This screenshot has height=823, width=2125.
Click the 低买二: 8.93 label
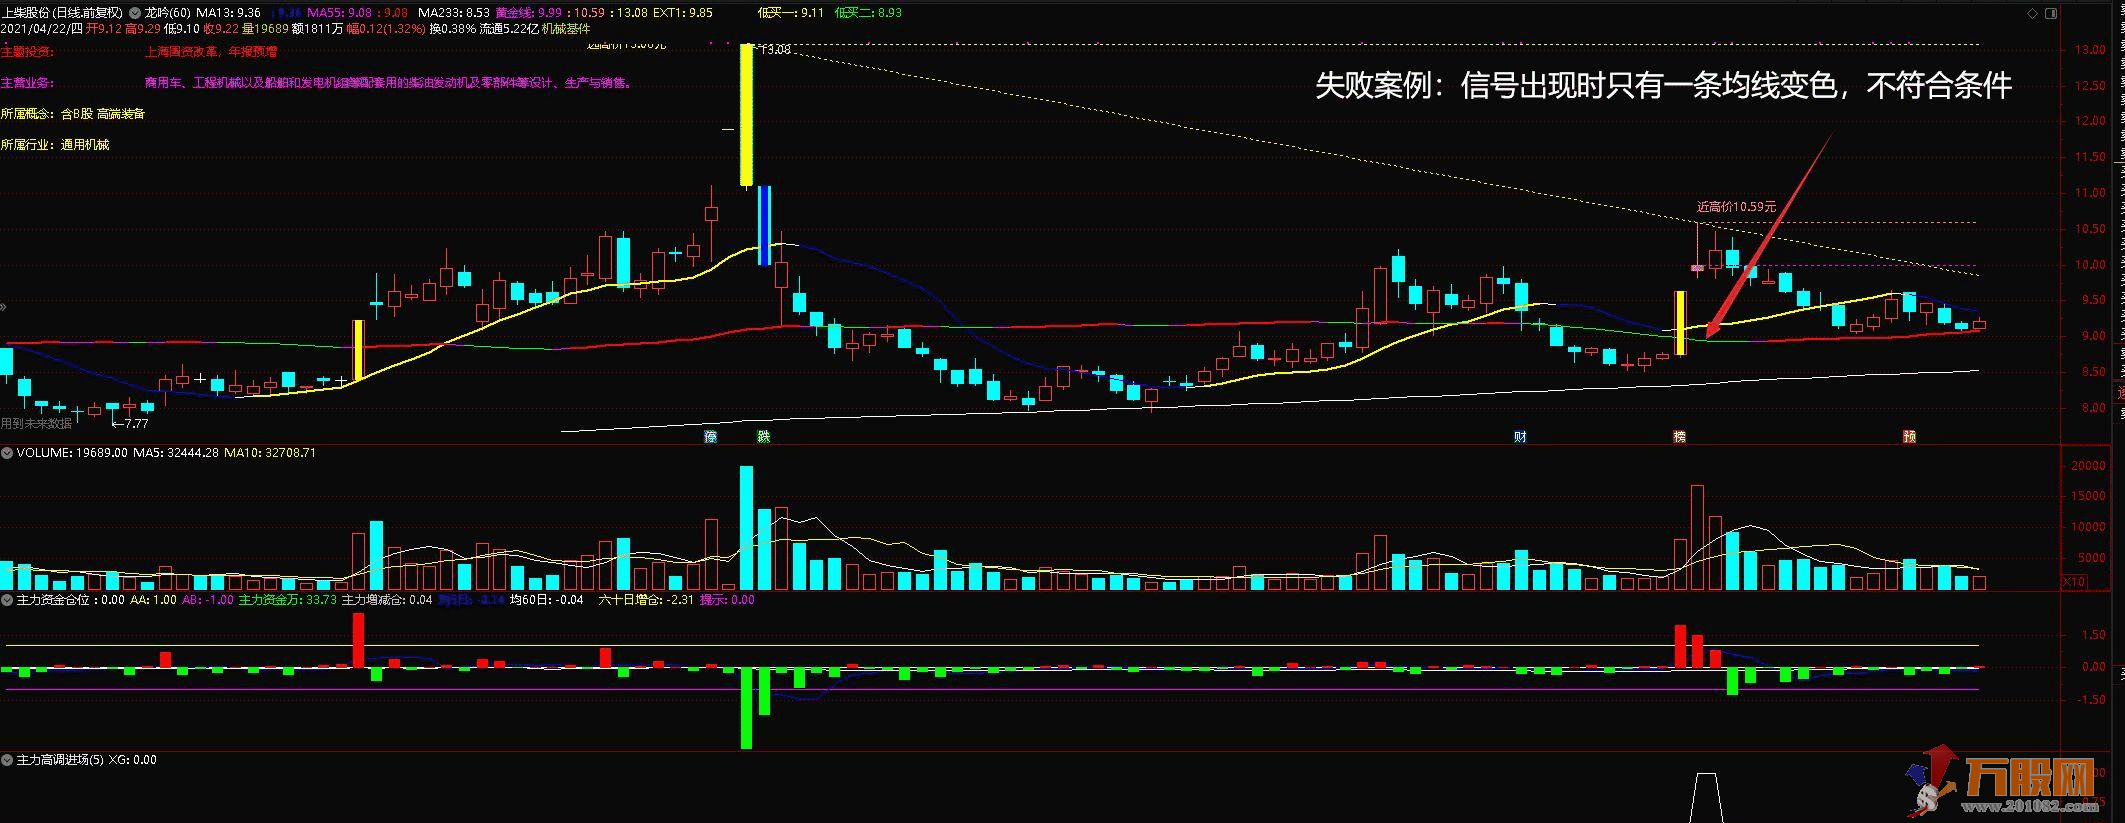(868, 13)
